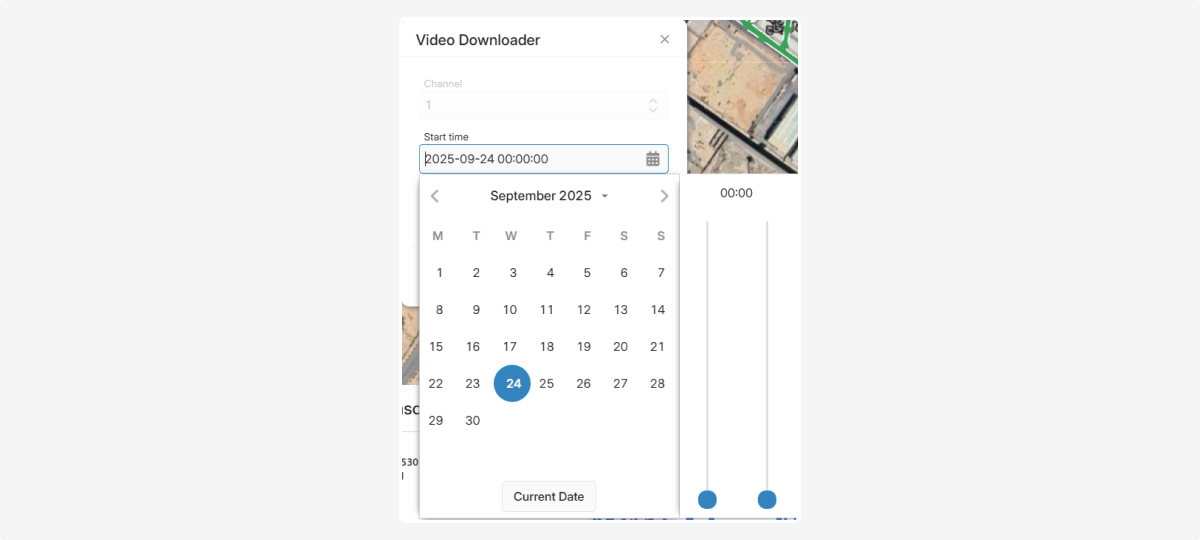Click the left vertical time slider handle

[x=707, y=499]
